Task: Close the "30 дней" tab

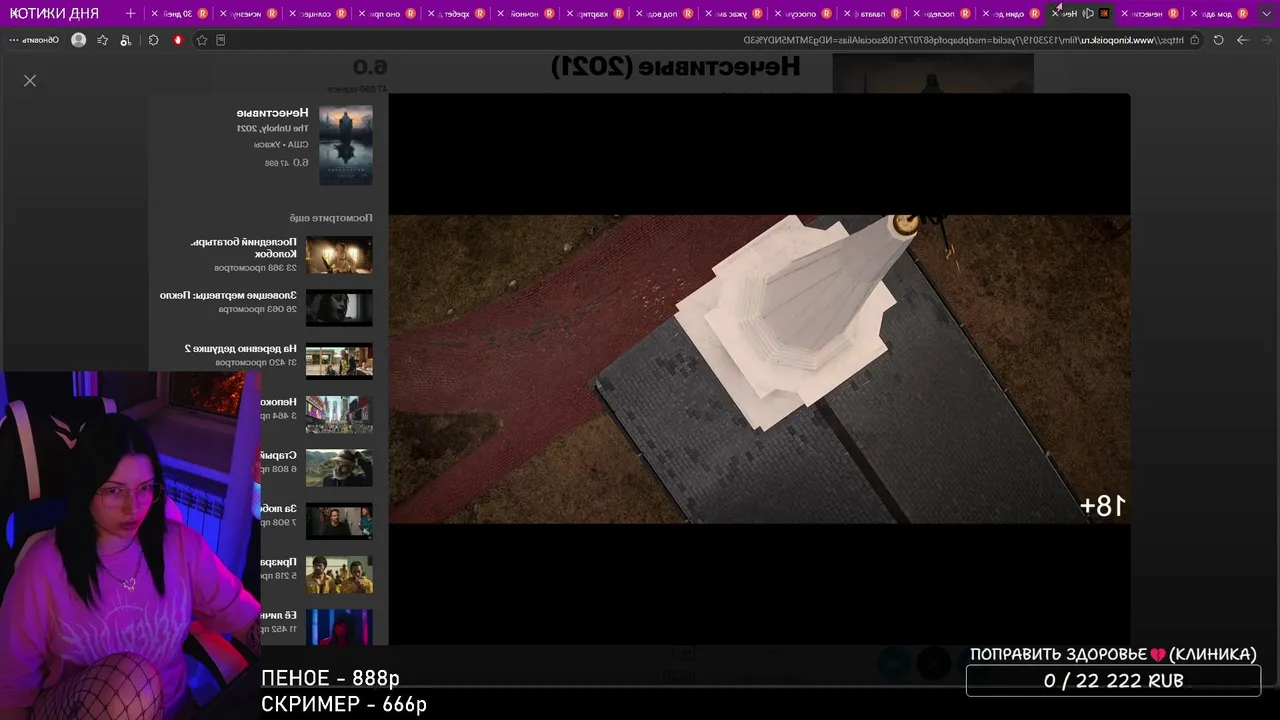Action: [x=154, y=14]
